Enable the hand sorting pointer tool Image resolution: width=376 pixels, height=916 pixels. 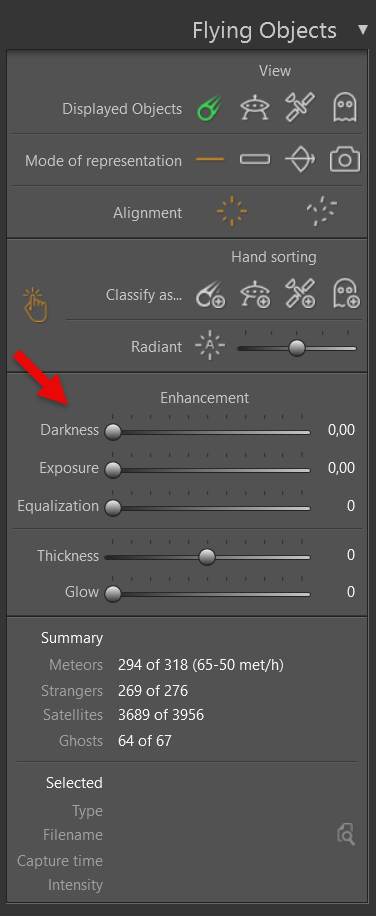pyautogui.click(x=35, y=305)
